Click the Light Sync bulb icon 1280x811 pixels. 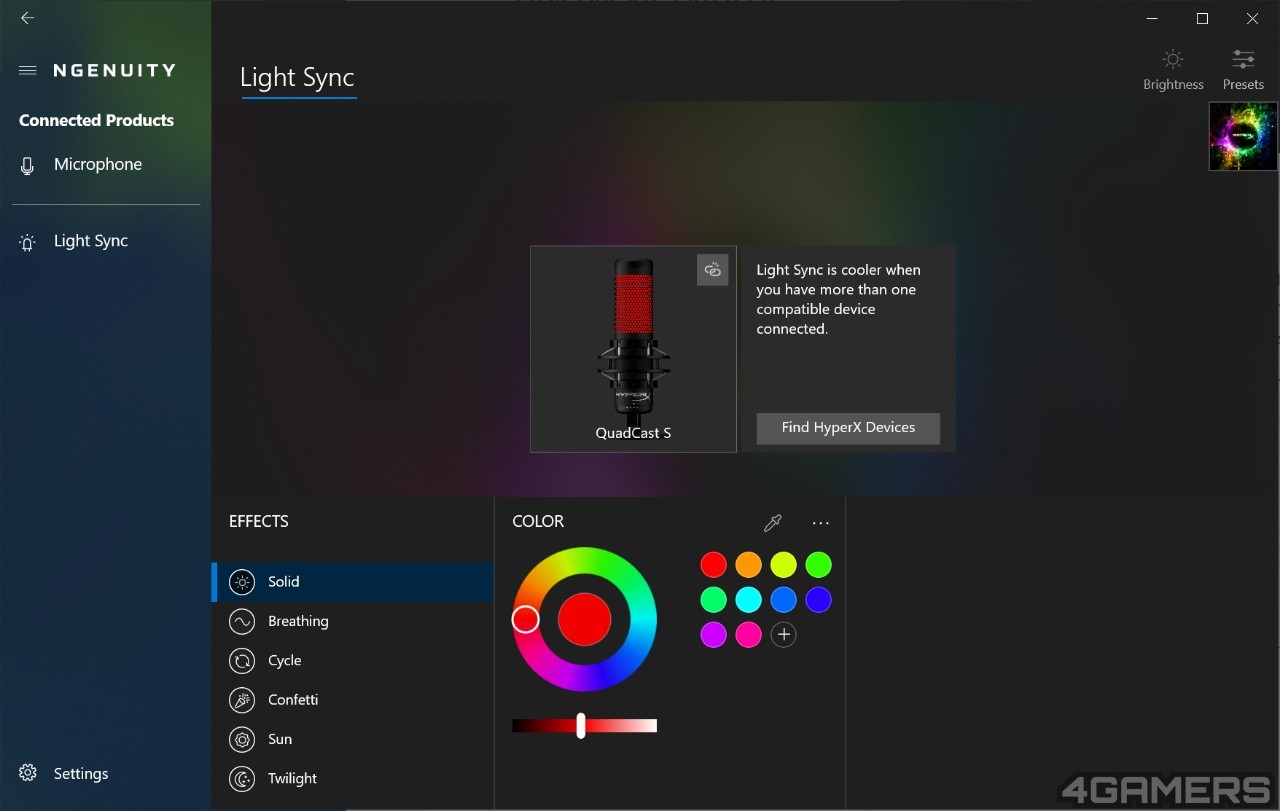tap(28, 242)
